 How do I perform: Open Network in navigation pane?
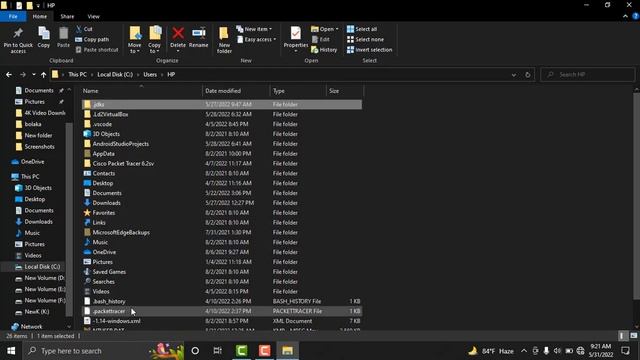click(x=31, y=327)
